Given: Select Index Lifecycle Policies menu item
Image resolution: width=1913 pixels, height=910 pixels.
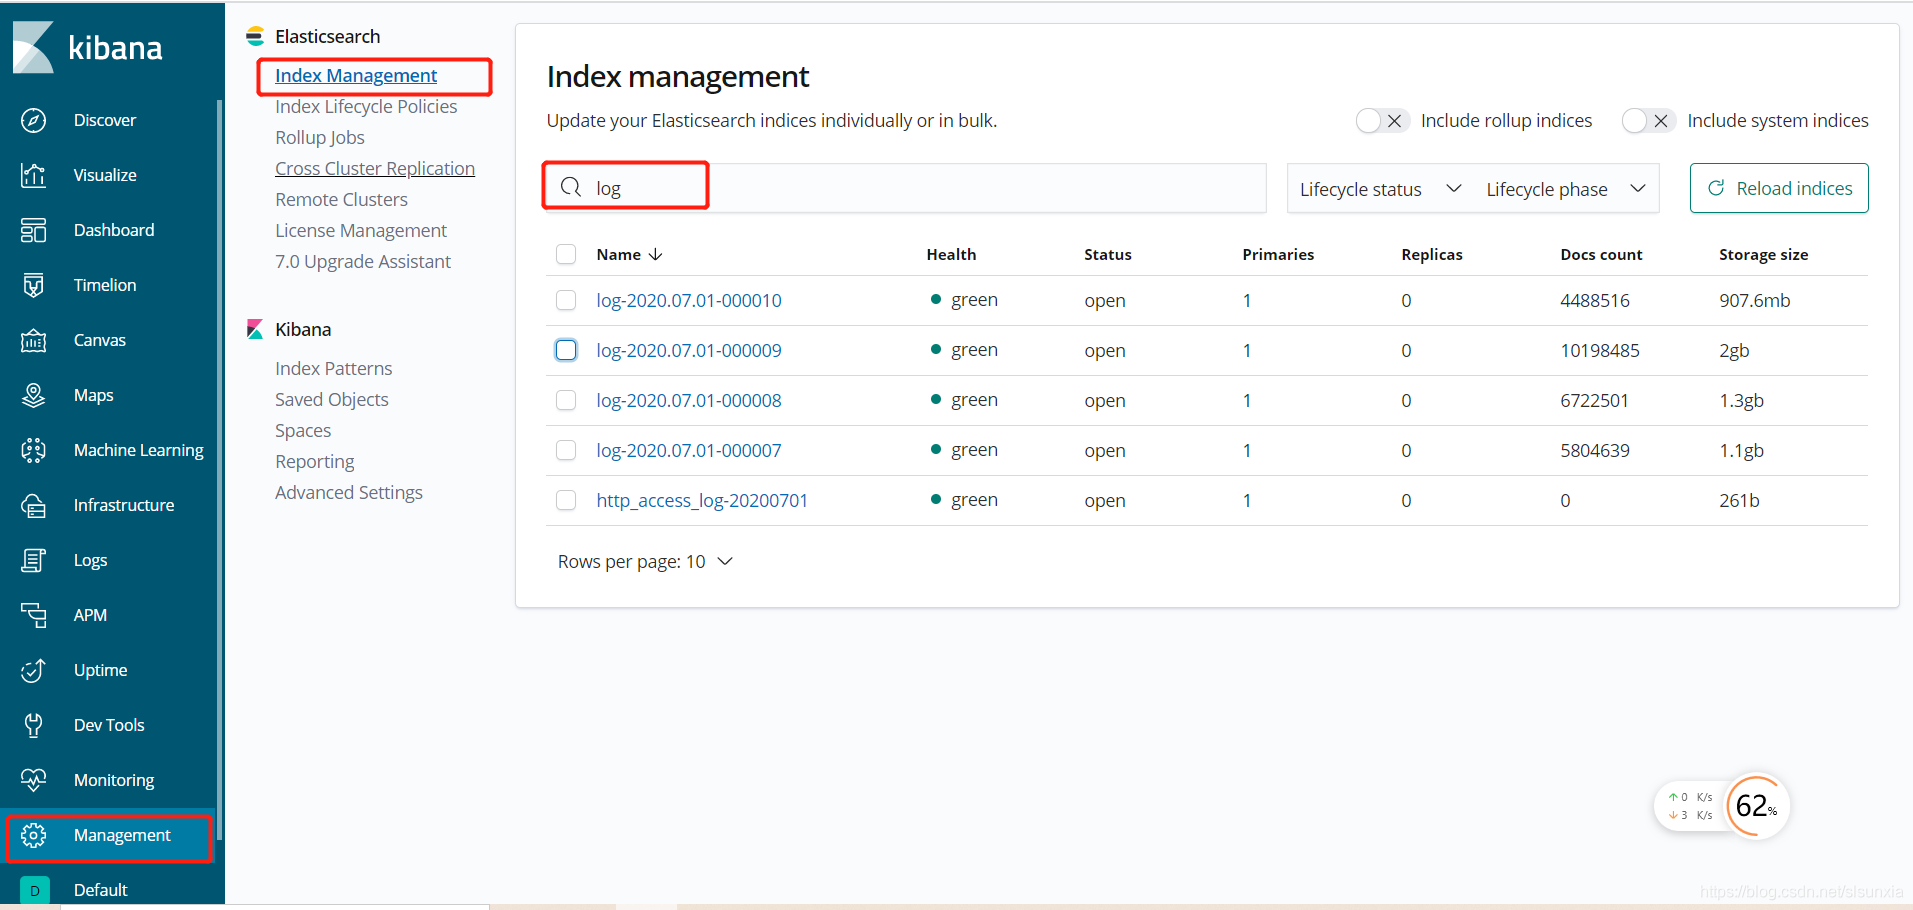Looking at the screenshot, I should pos(366,106).
